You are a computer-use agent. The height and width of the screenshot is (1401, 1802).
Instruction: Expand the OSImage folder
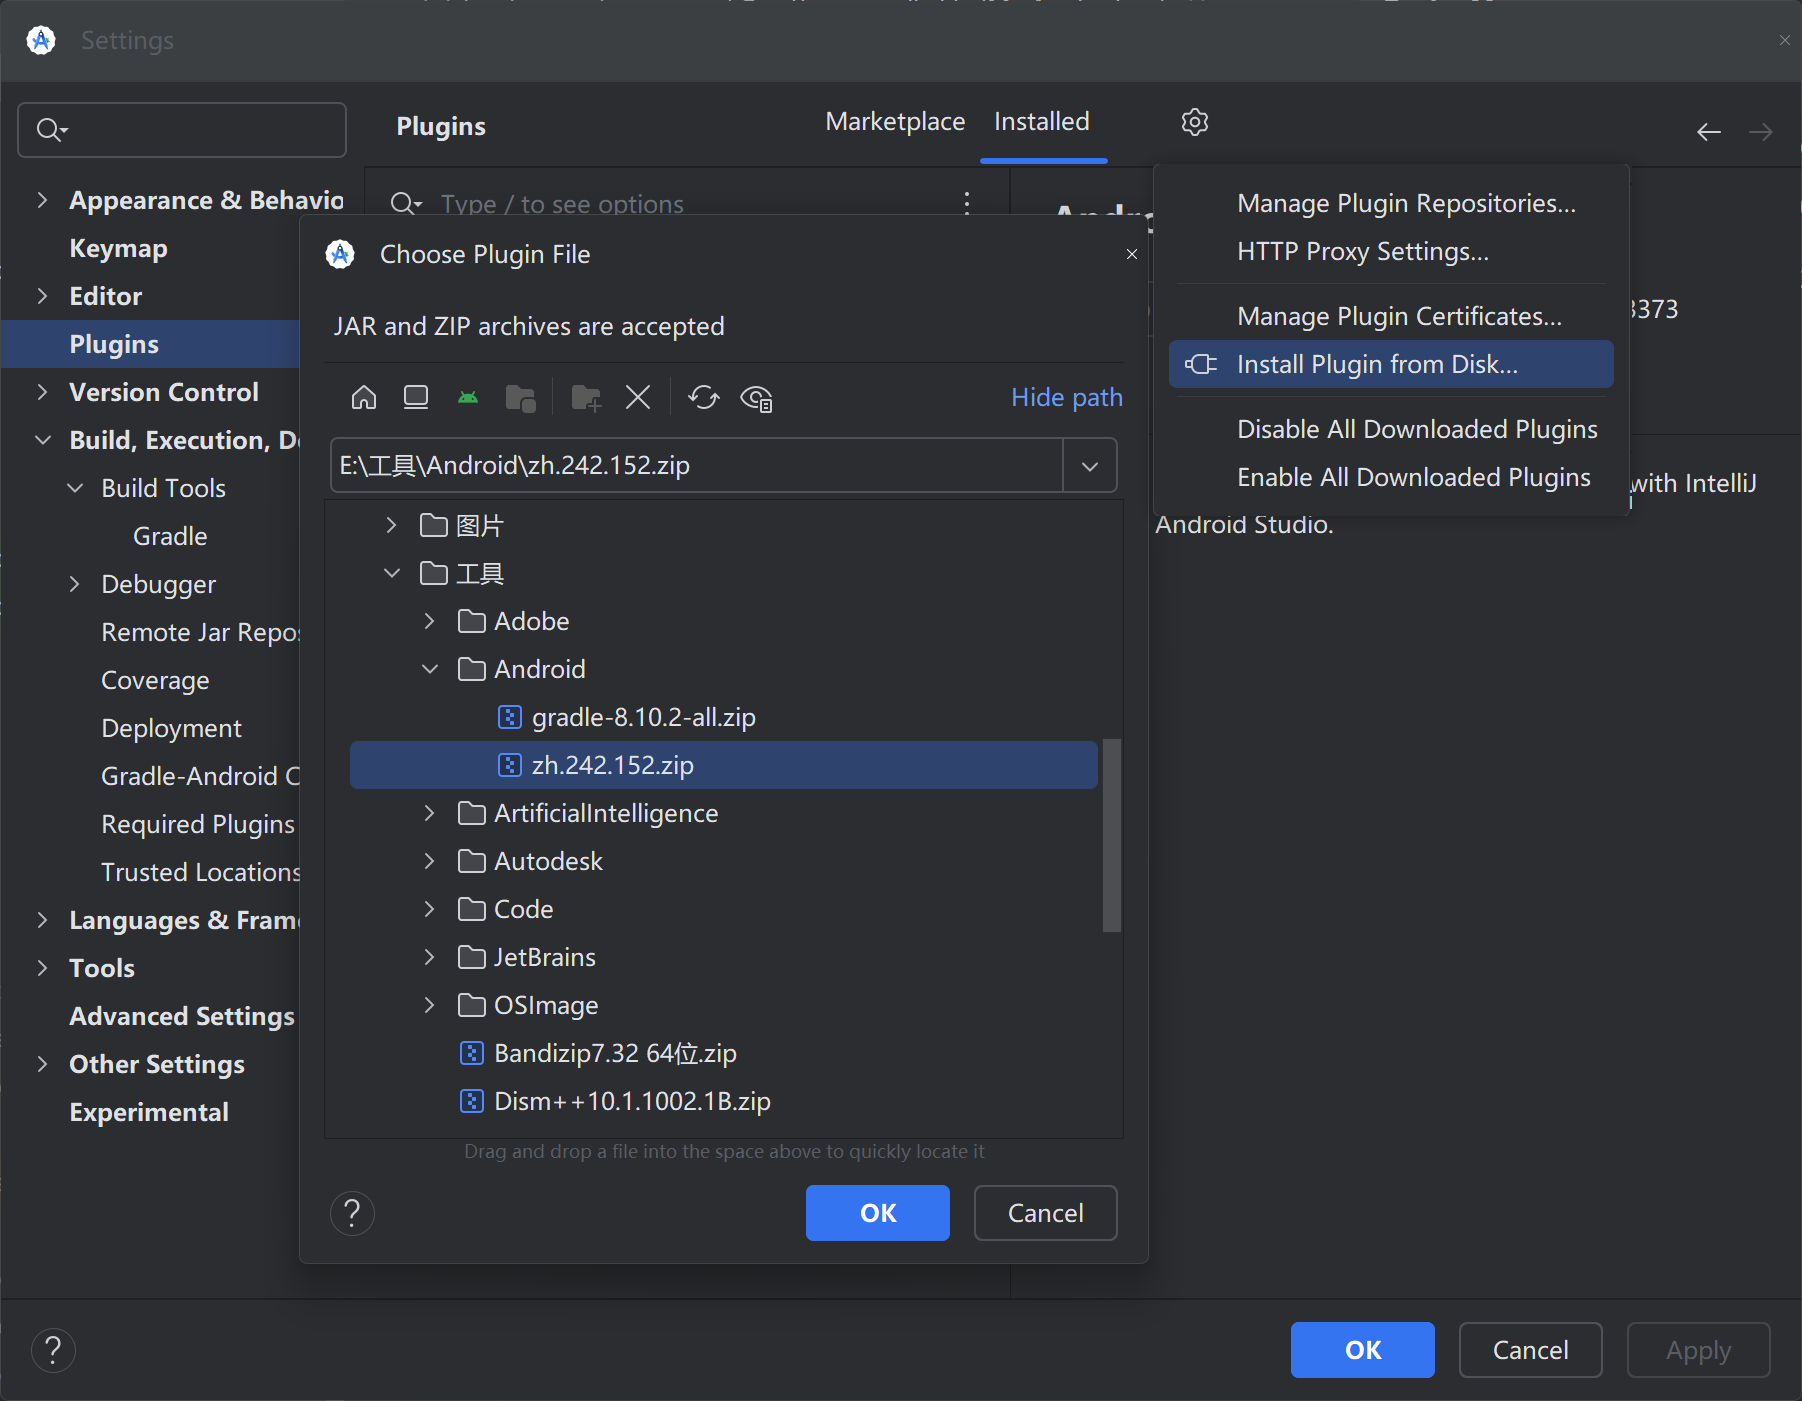point(430,1005)
